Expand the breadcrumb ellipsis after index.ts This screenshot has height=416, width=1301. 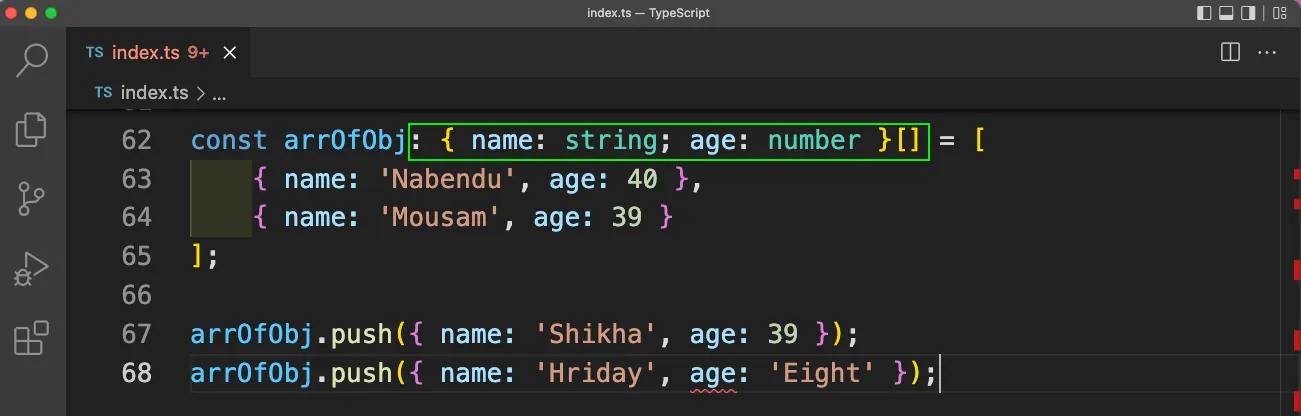(220, 94)
